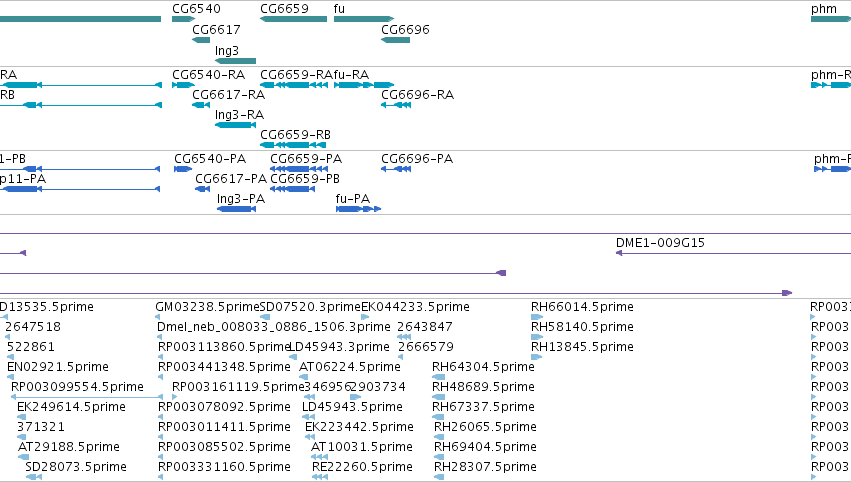
Task: Select the RE22260.5prime EST
Action: pyautogui.click(x=320, y=477)
